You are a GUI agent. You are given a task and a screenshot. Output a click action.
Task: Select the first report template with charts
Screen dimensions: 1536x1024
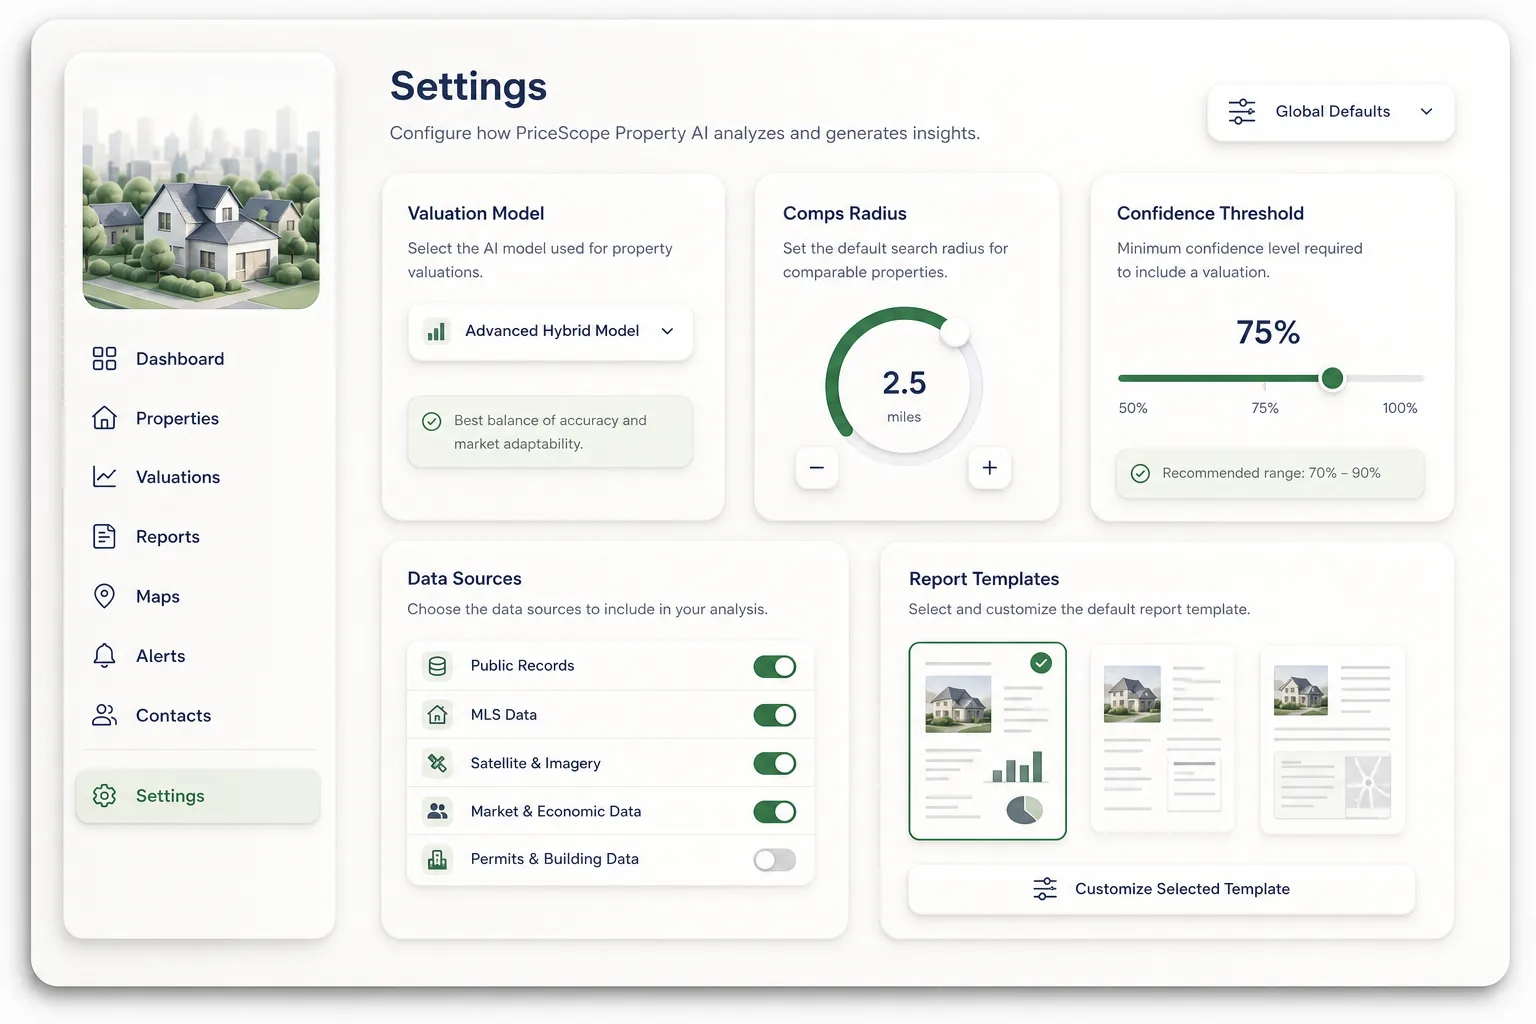[988, 741]
